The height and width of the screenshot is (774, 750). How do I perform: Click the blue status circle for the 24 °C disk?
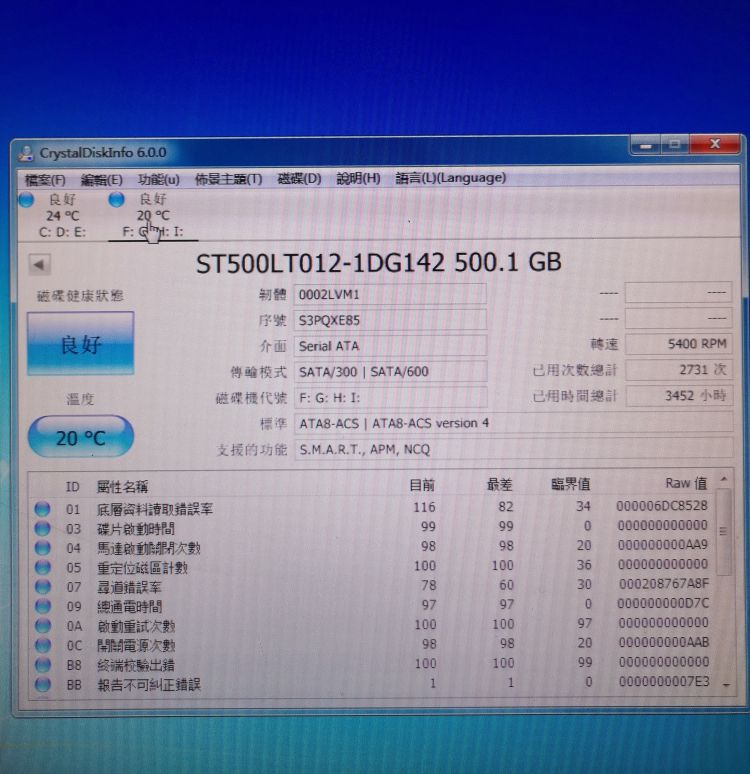(x=26, y=200)
